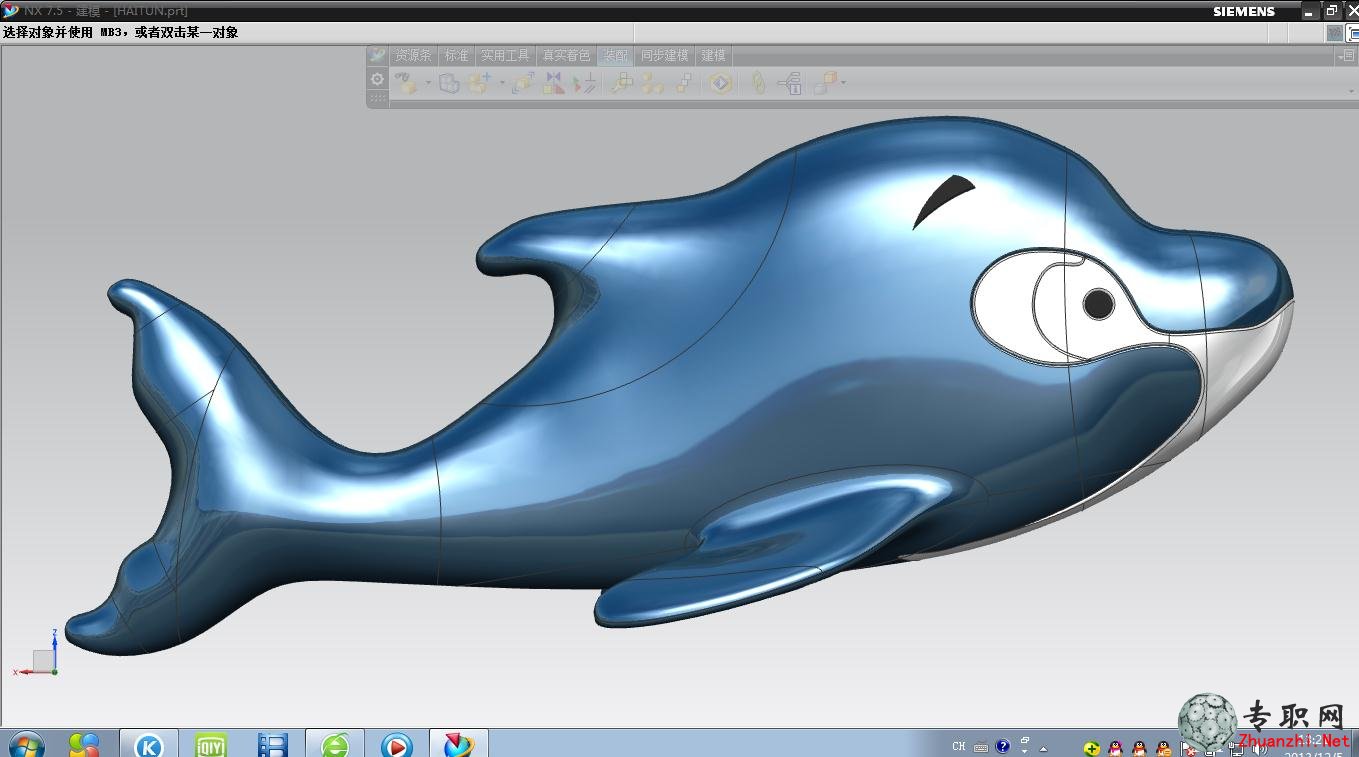Open the Windows Start button
This screenshot has width=1359, height=757.
(x=26, y=744)
